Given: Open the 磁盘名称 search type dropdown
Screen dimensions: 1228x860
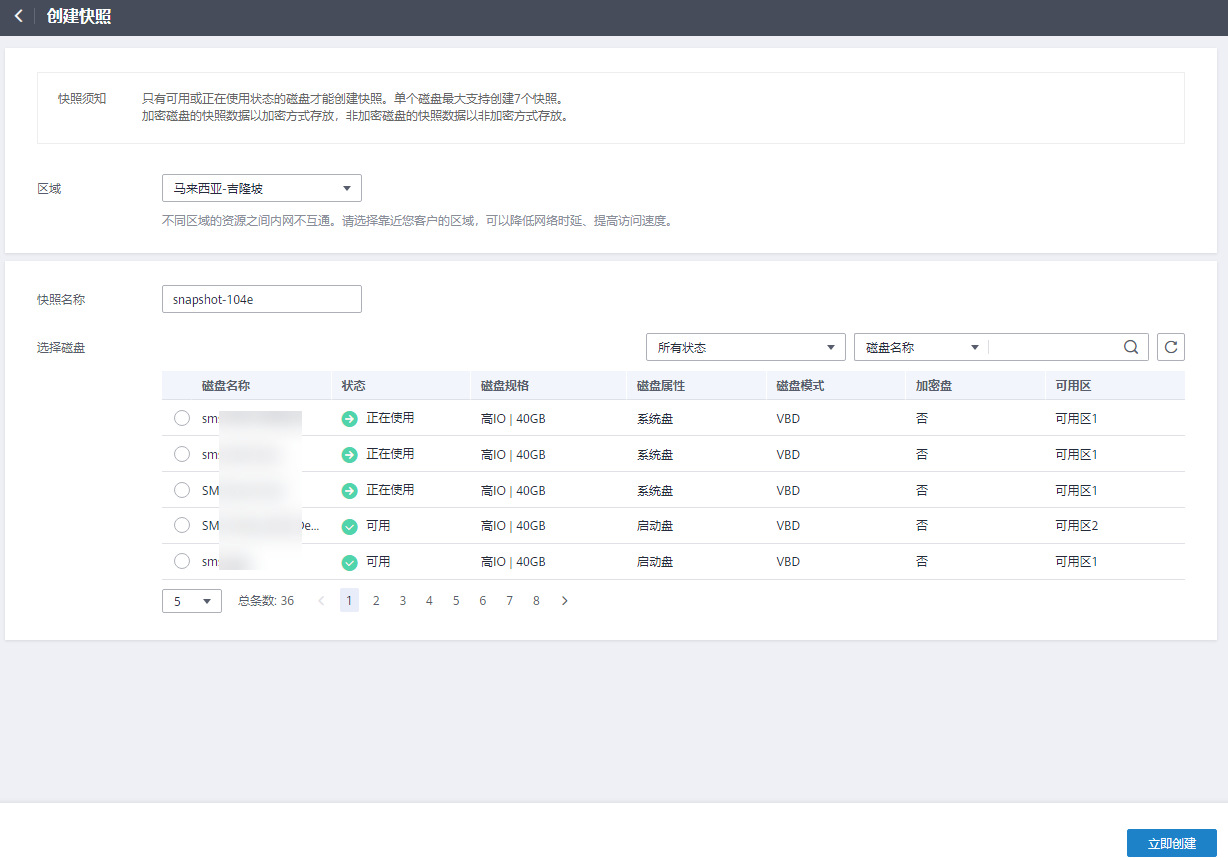Looking at the screenshot, I should click(x=921, y=347).
